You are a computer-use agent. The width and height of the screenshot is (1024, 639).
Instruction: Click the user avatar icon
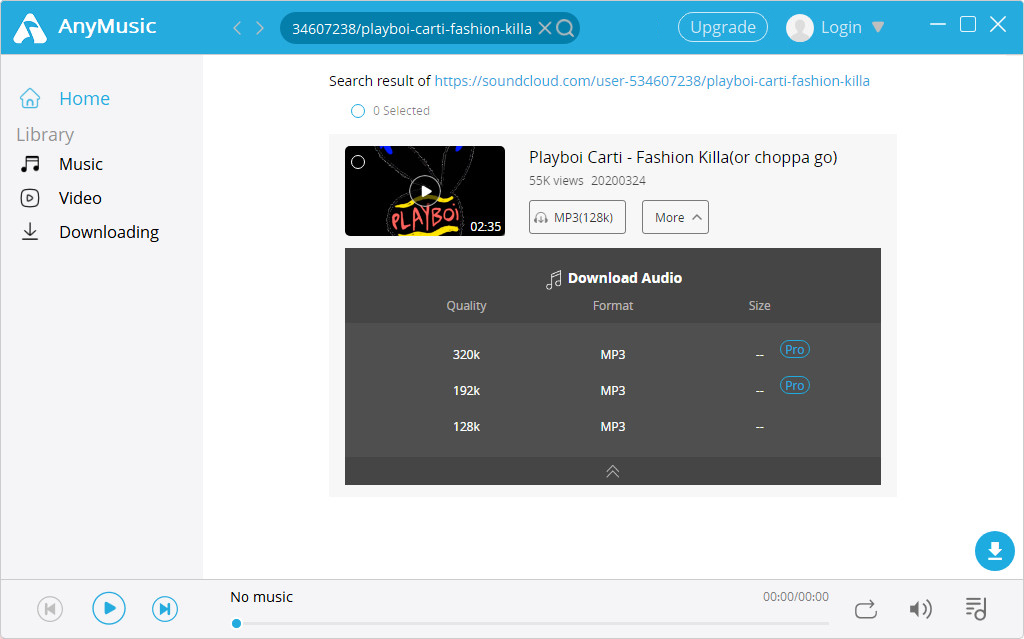pyautogui.click(x=799, y=27)
